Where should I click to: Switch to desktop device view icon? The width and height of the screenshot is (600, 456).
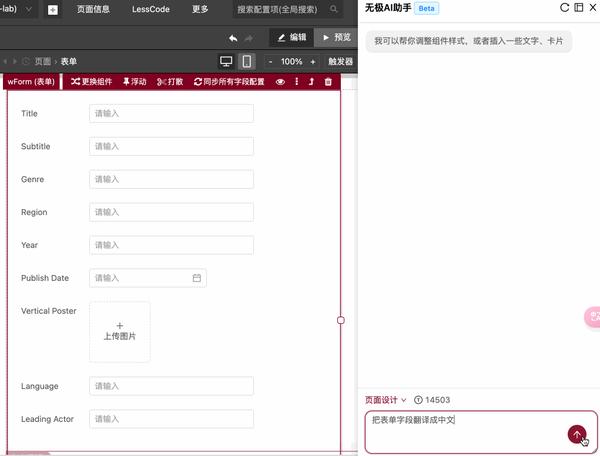(x=226, y=61)
